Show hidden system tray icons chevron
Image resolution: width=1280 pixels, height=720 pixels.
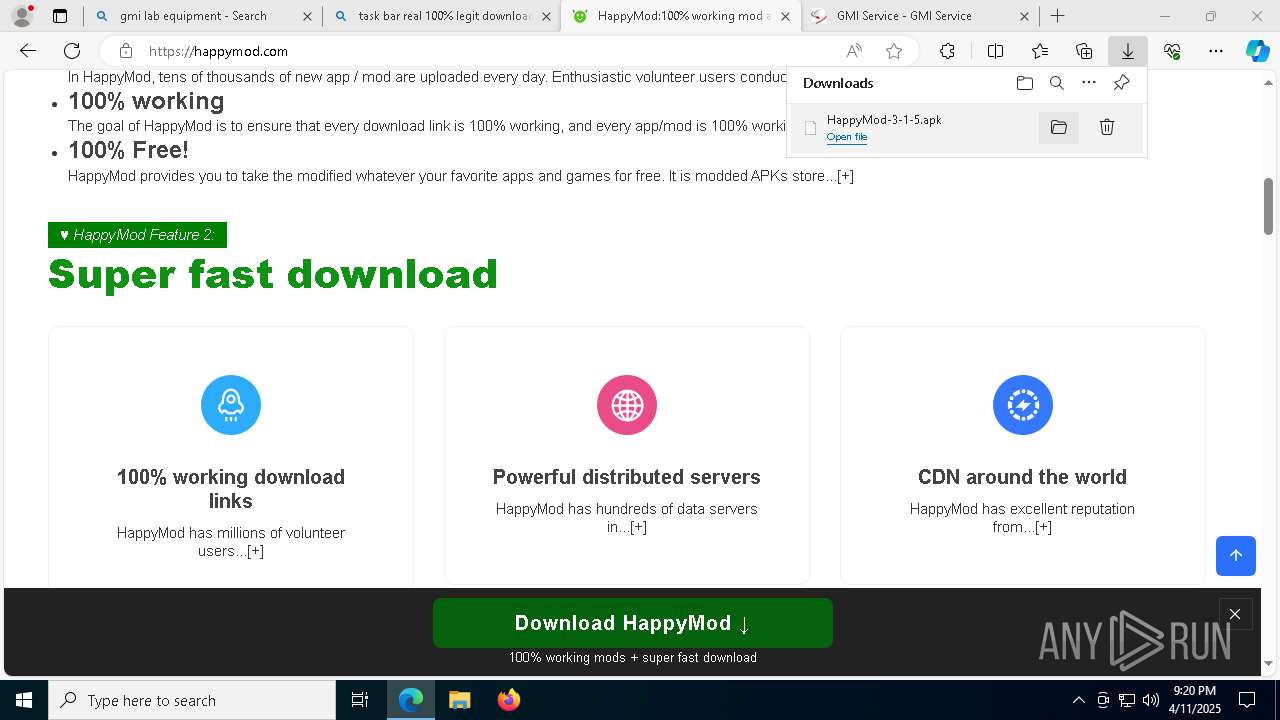point(1078,700)
